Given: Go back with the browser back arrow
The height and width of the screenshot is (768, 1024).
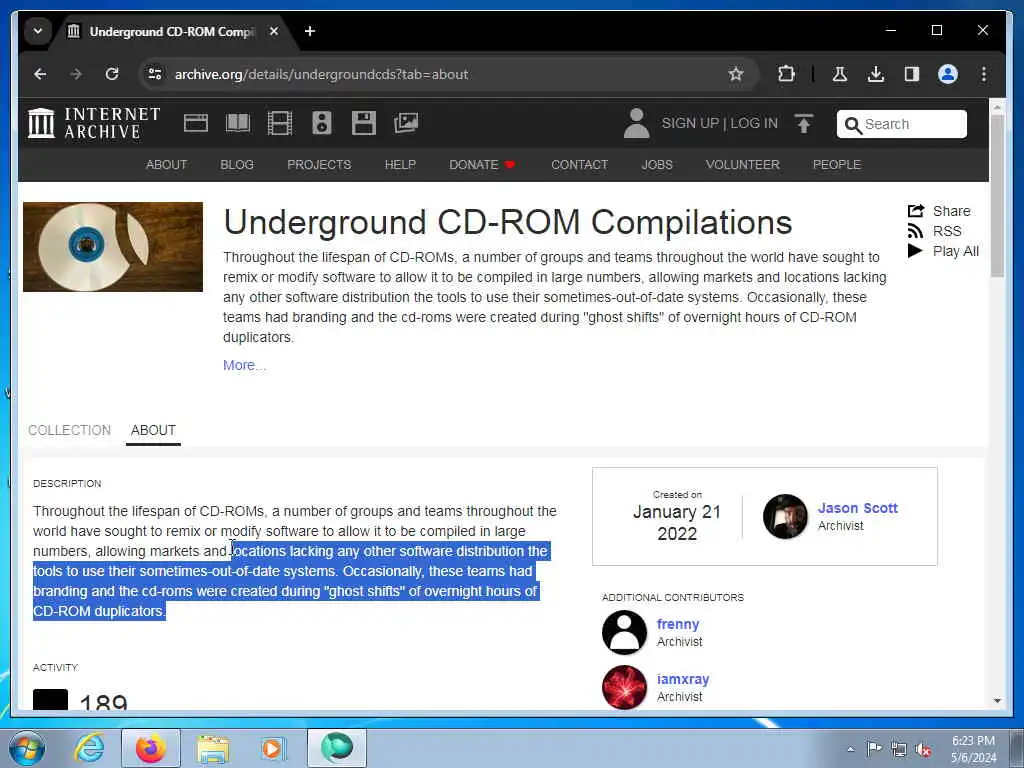Looking at the screenshot, I should pos(40,74).
